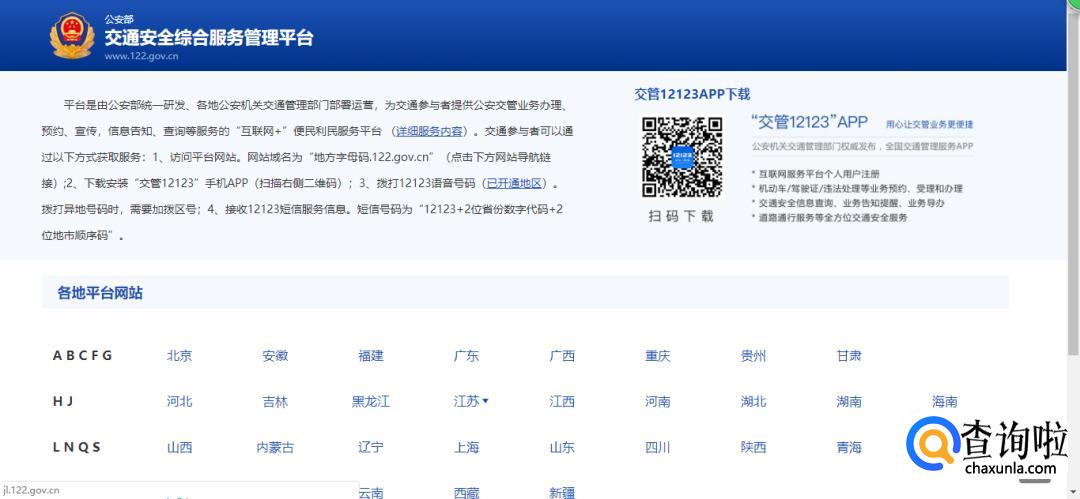Visit the 青海 platform site

pos(849,447)
